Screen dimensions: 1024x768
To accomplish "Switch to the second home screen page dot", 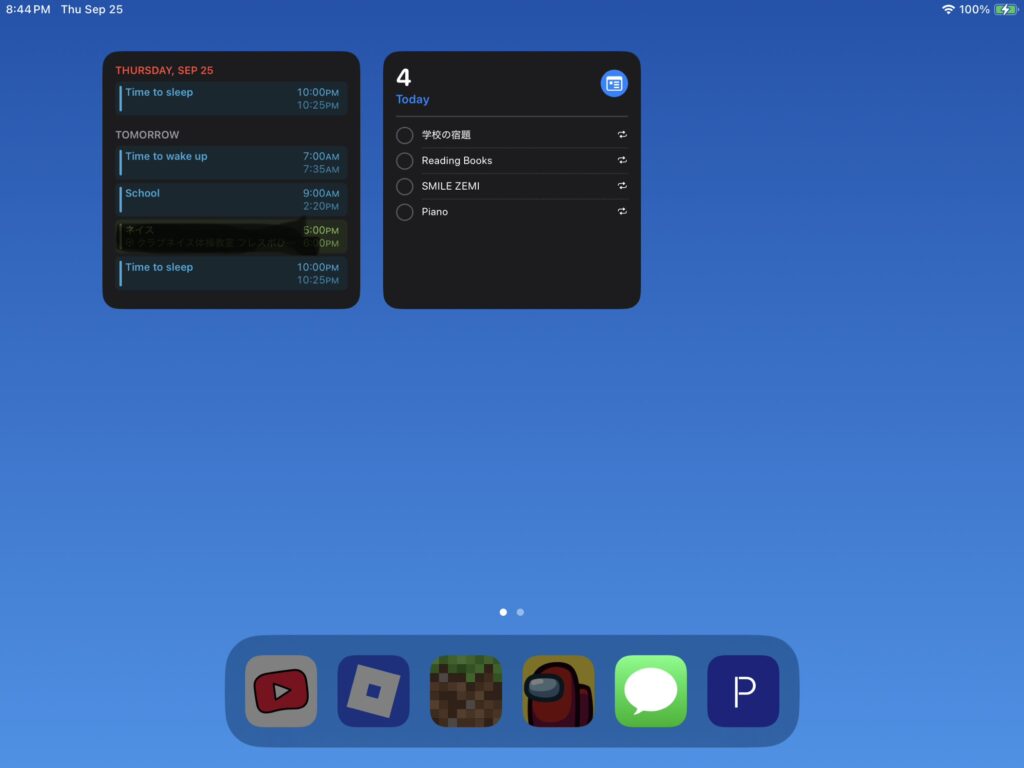I will coord(520,612).
